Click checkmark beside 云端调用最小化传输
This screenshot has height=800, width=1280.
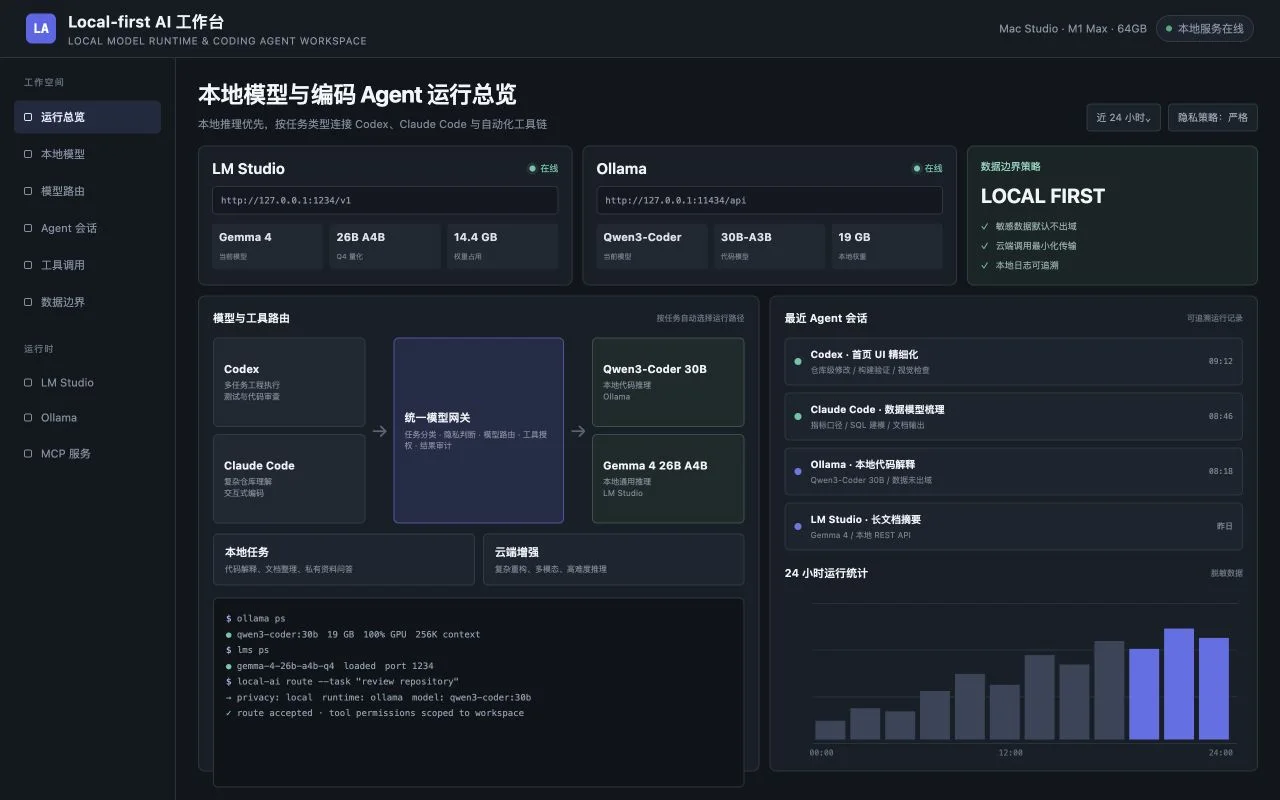tap(985, 246)
